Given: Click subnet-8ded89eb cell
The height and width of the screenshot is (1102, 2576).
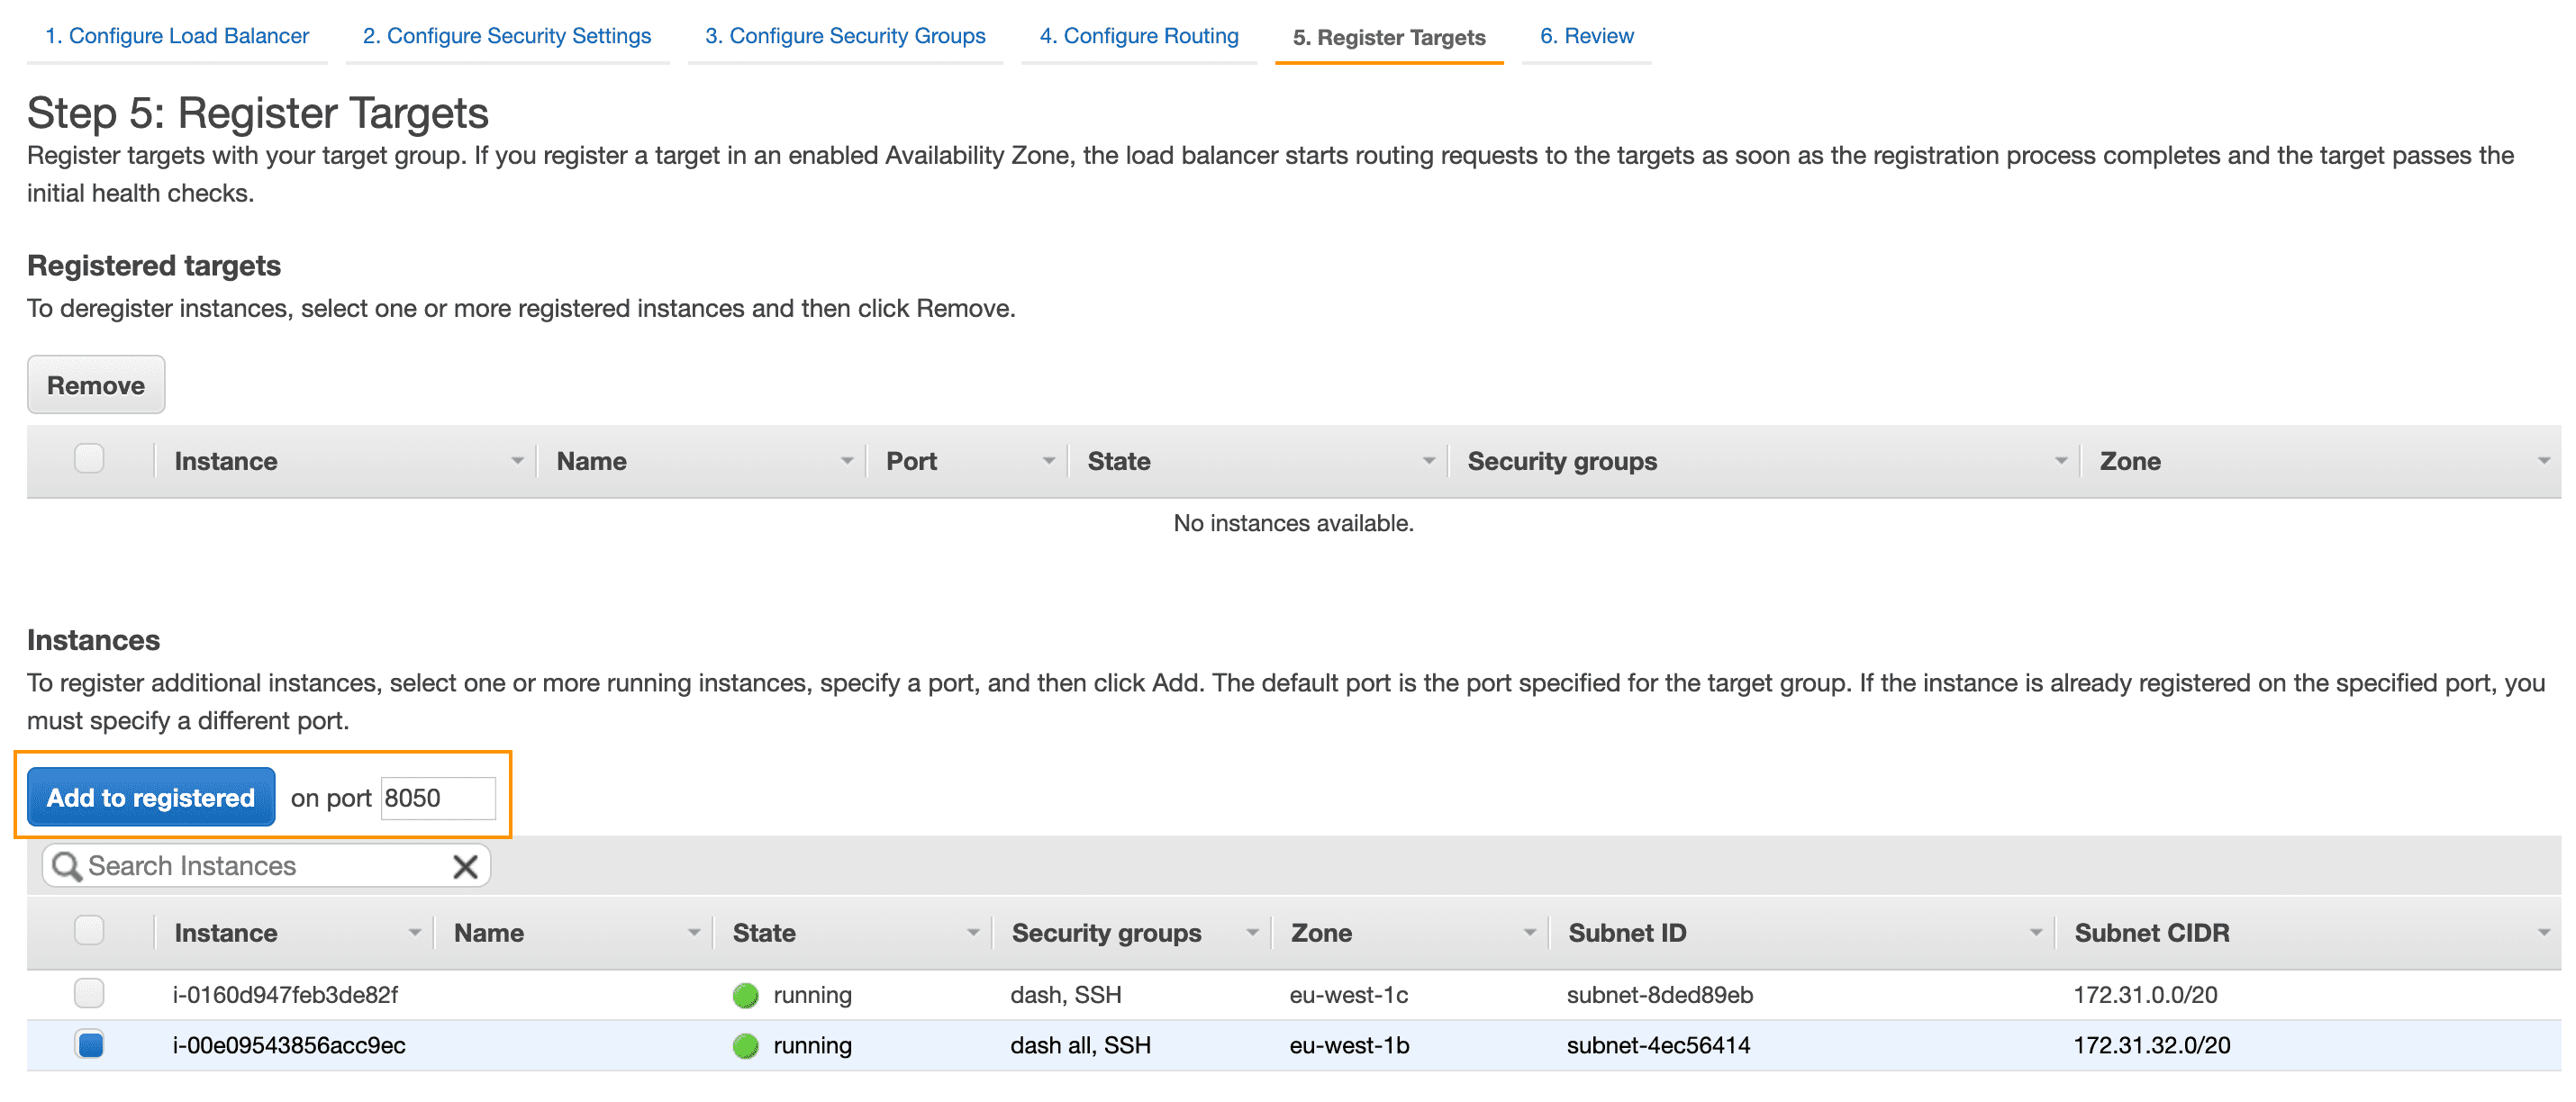Looking at the screenshot, I should click(1660, 995).
